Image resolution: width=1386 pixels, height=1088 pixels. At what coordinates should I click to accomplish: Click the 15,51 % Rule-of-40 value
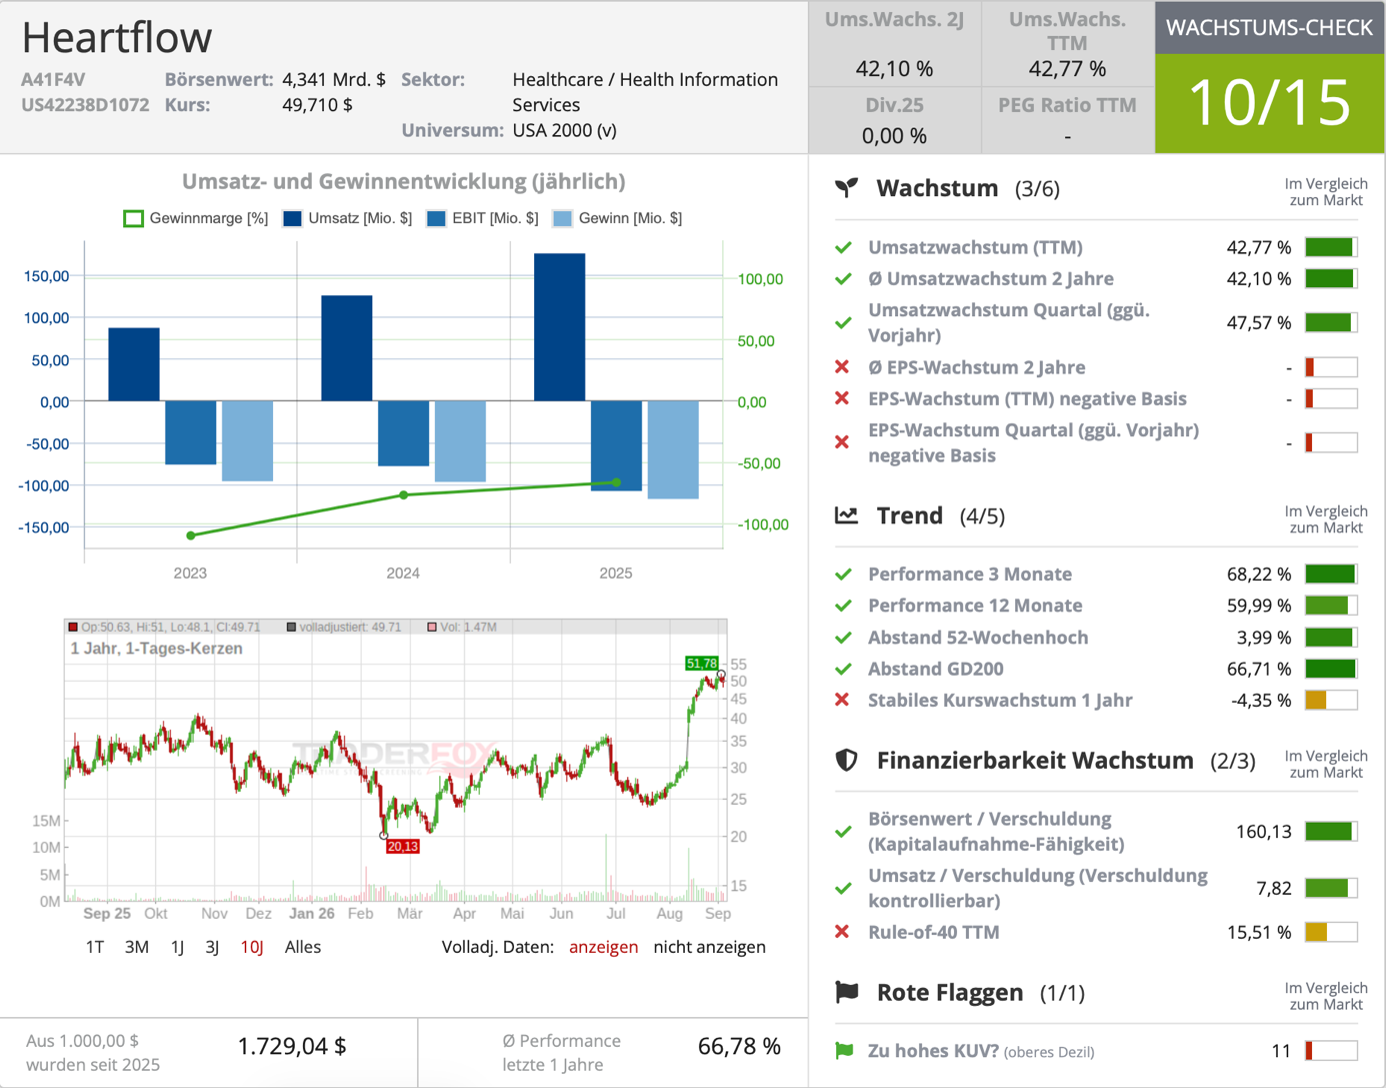pos(1259,932)
